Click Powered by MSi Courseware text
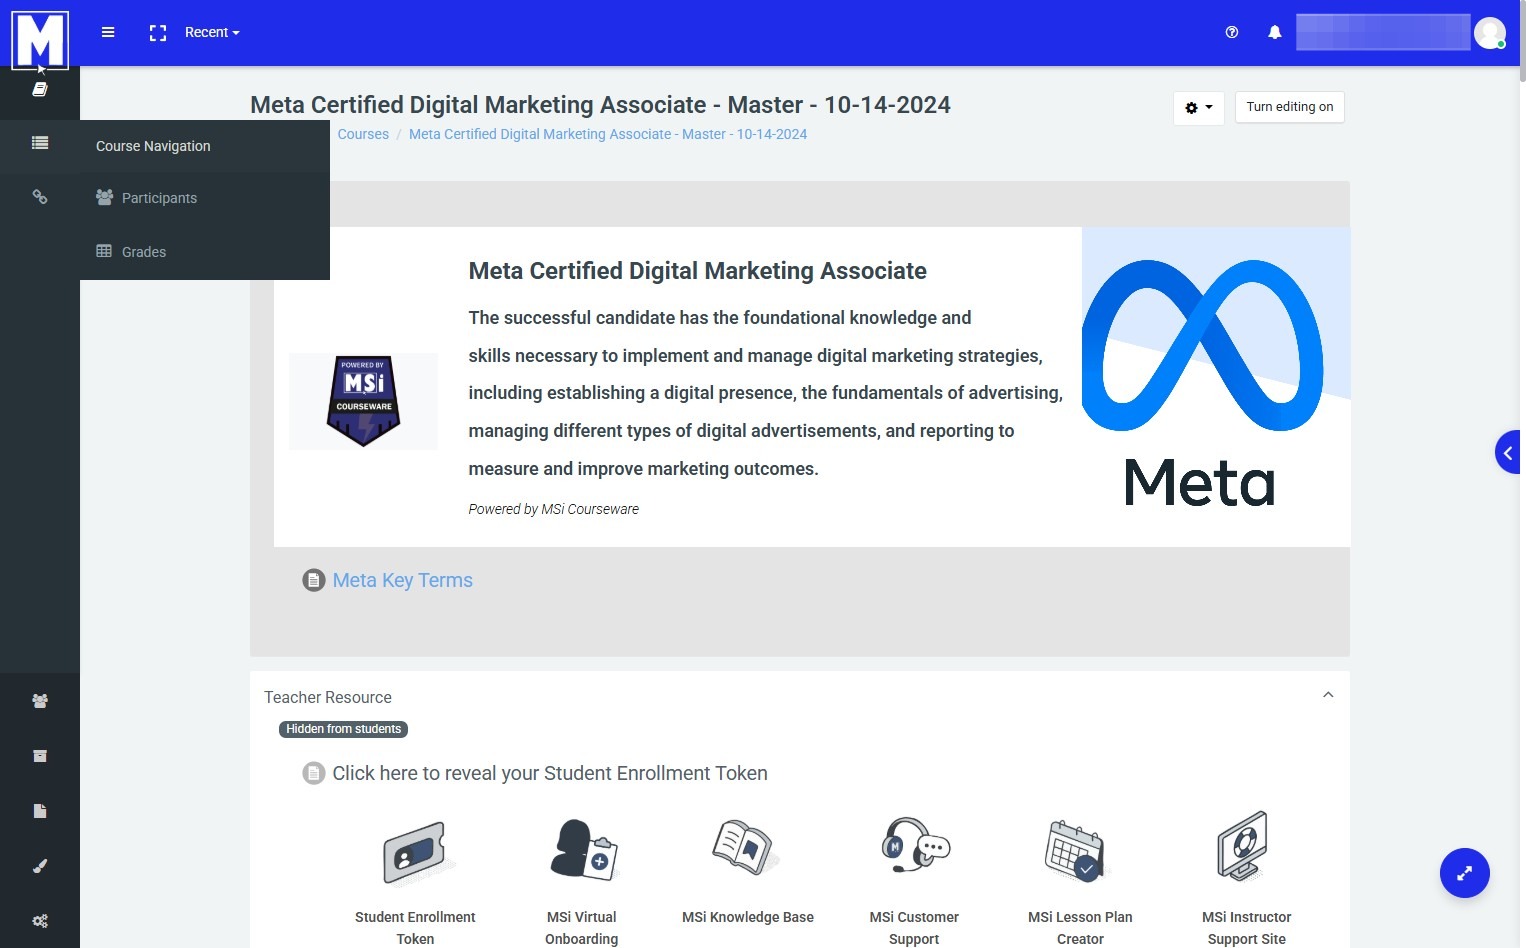 click(x=553, y=509)
